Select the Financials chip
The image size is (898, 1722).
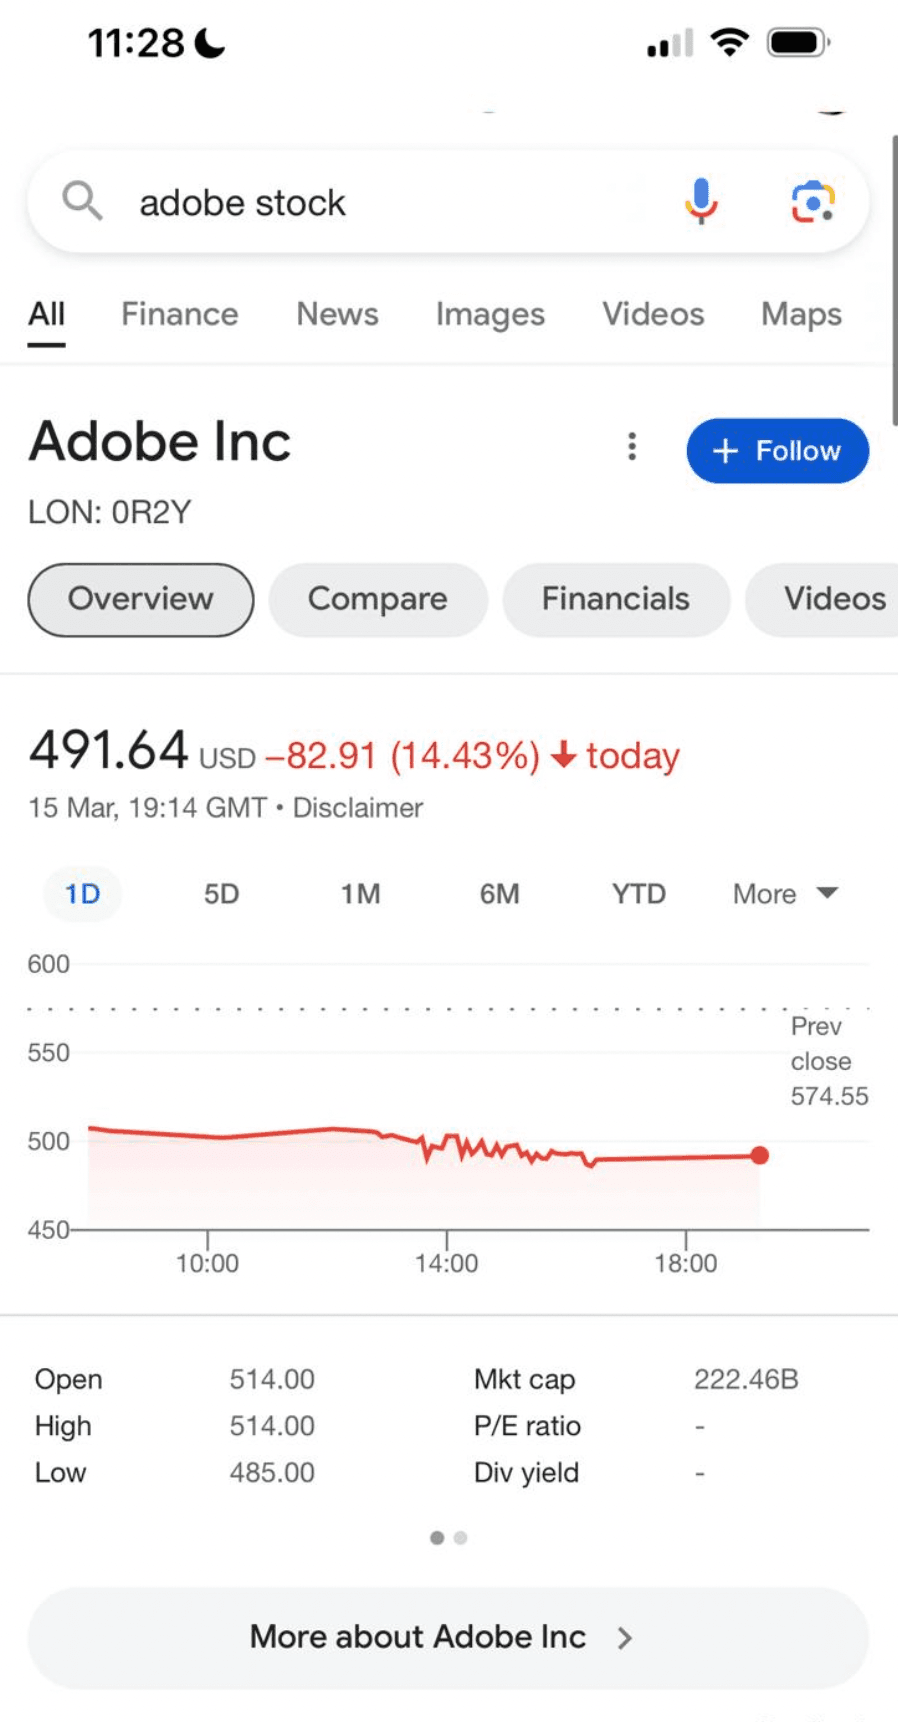[x=616, y=599]
